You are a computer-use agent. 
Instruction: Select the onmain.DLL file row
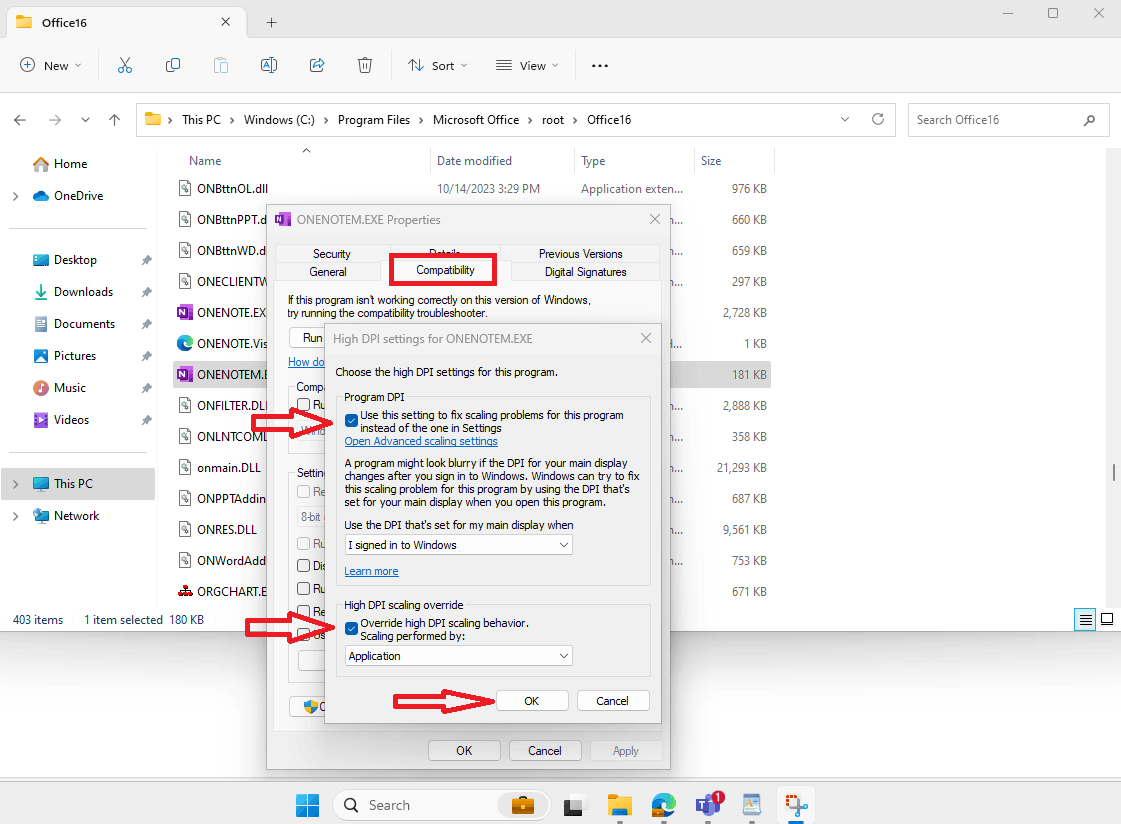(x=229, y=467)
